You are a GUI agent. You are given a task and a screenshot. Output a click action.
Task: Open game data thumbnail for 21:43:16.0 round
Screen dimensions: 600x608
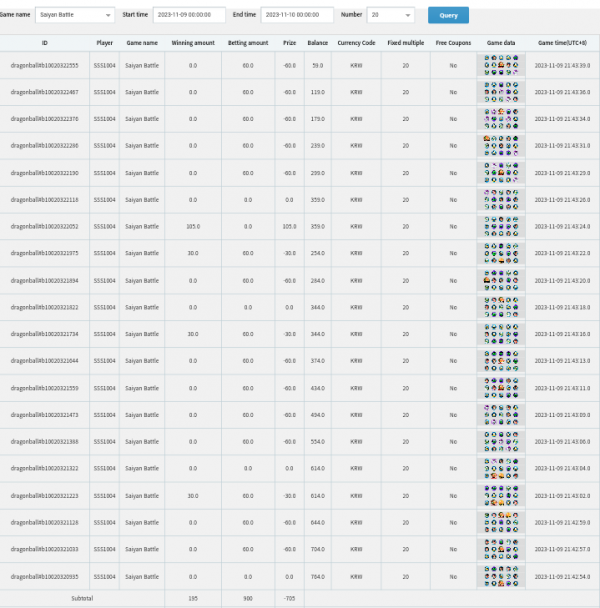coord(501,334)
